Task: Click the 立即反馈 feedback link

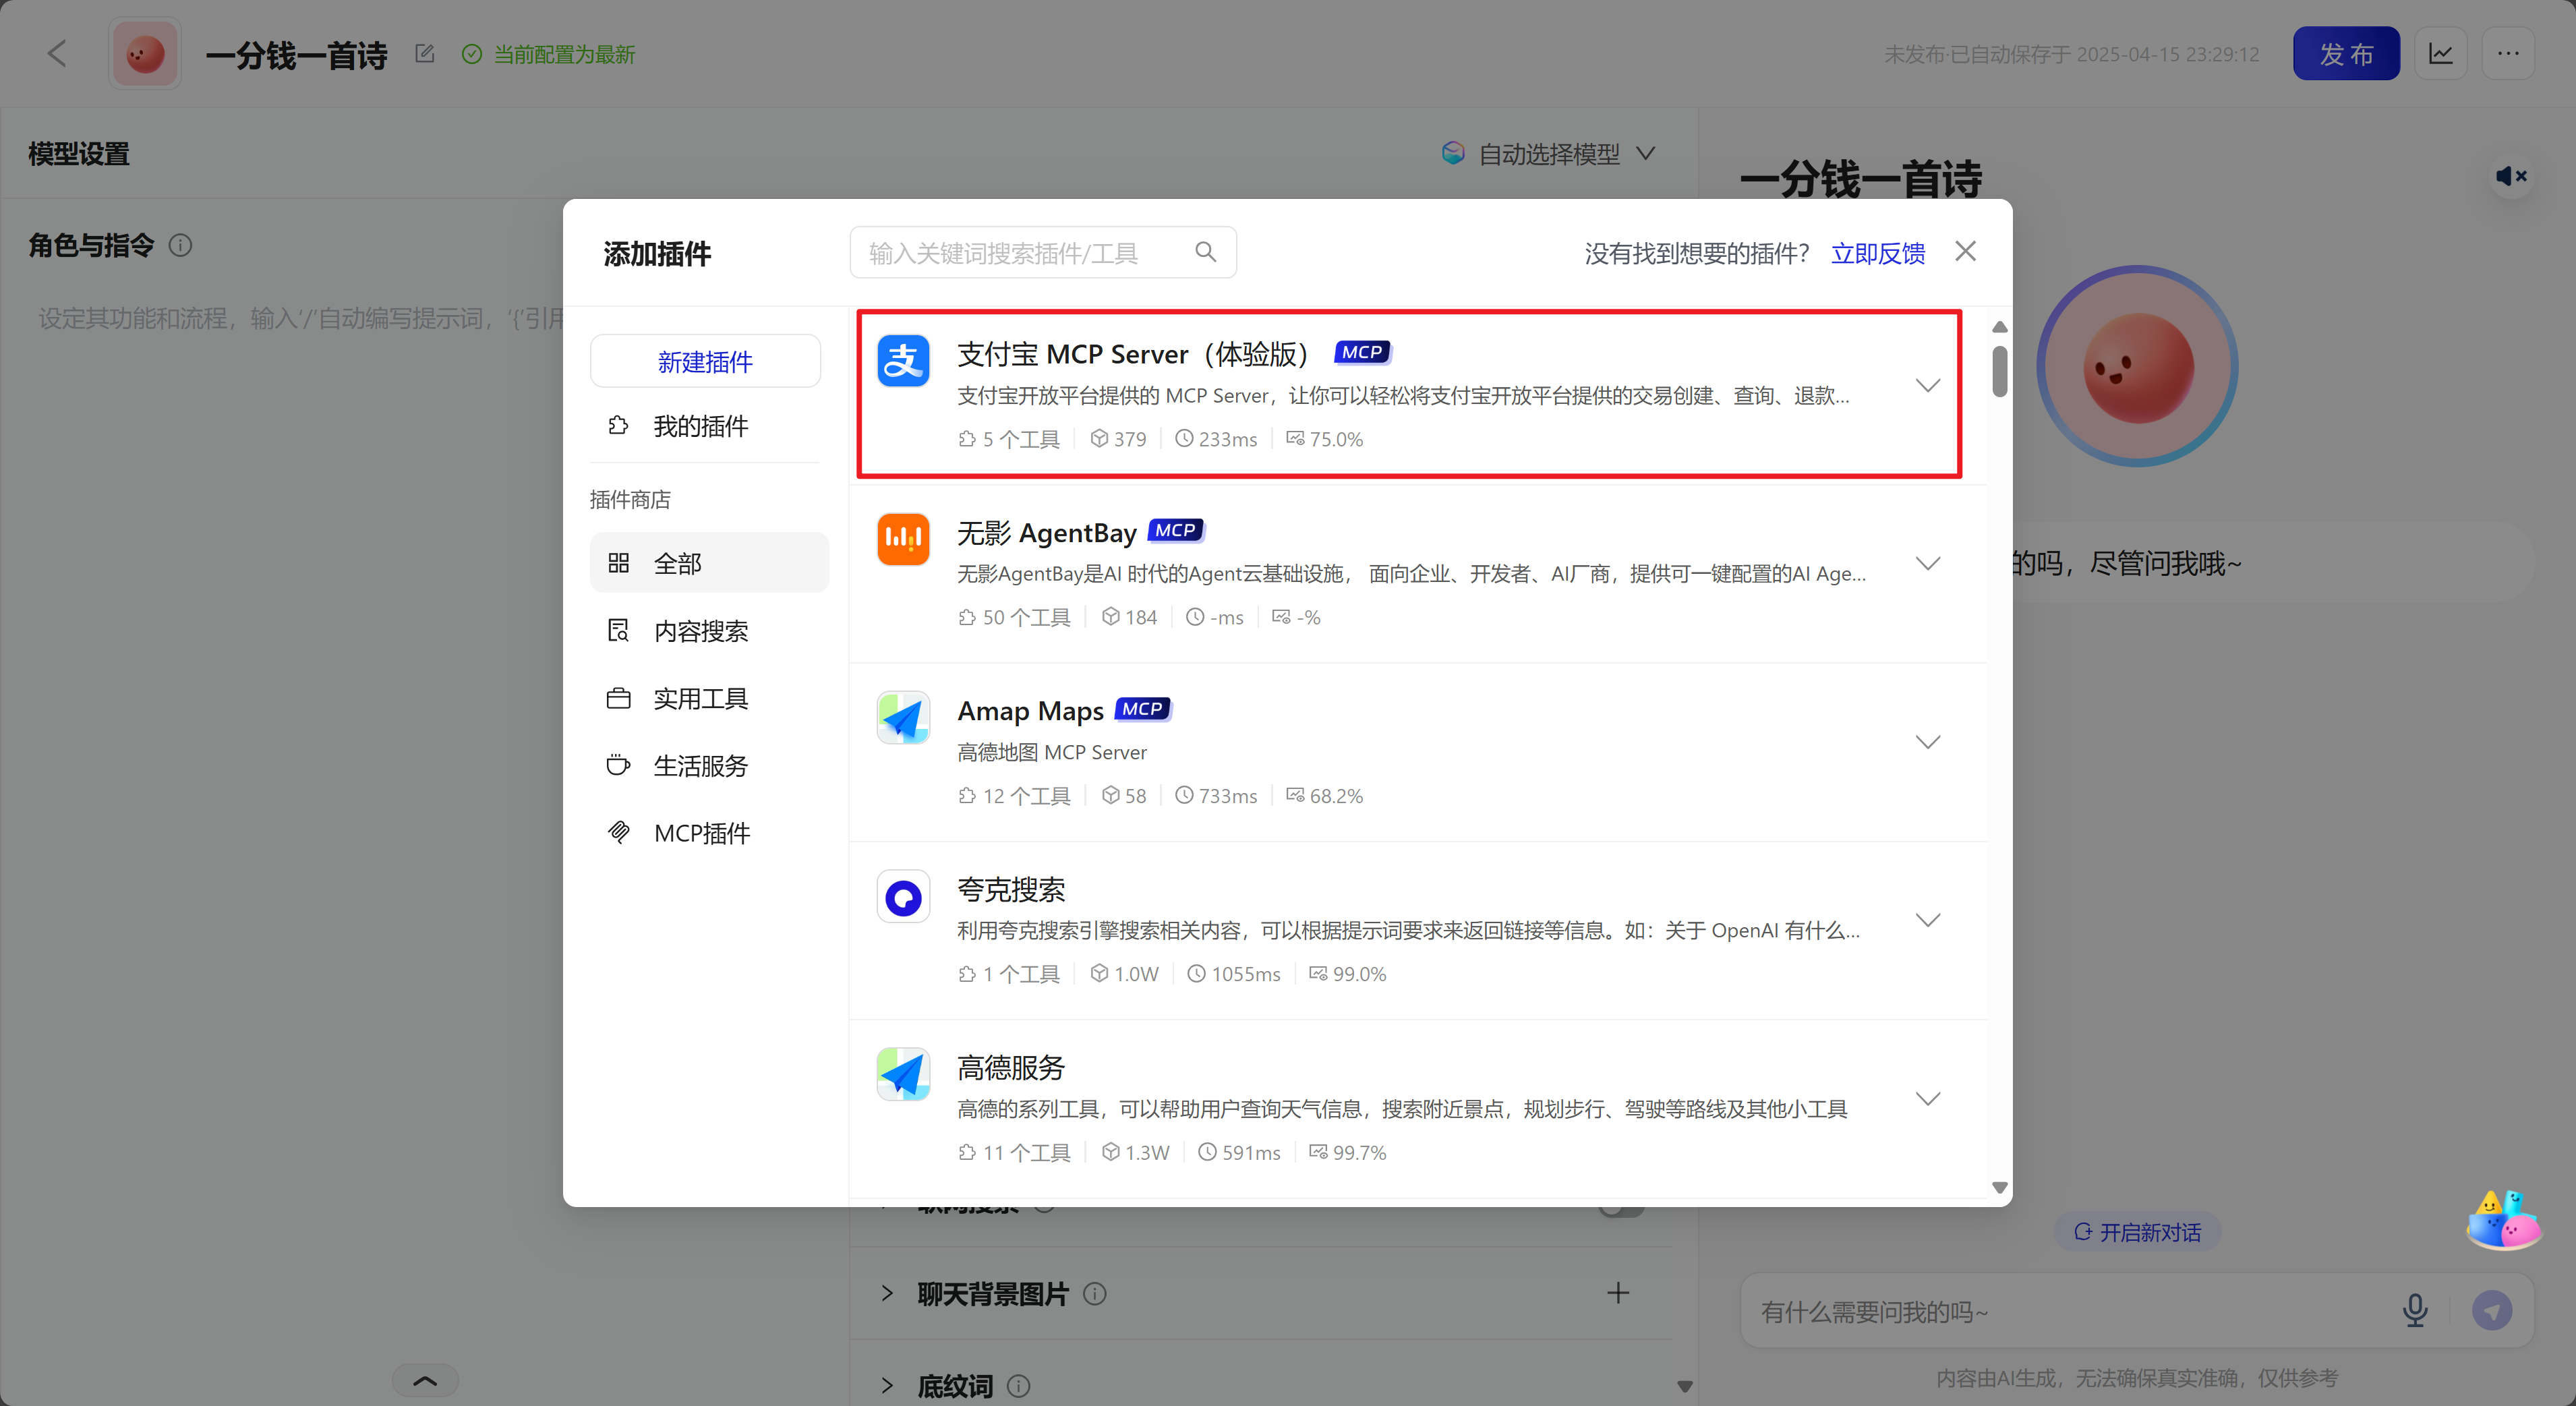Action: pos(1877,253)
